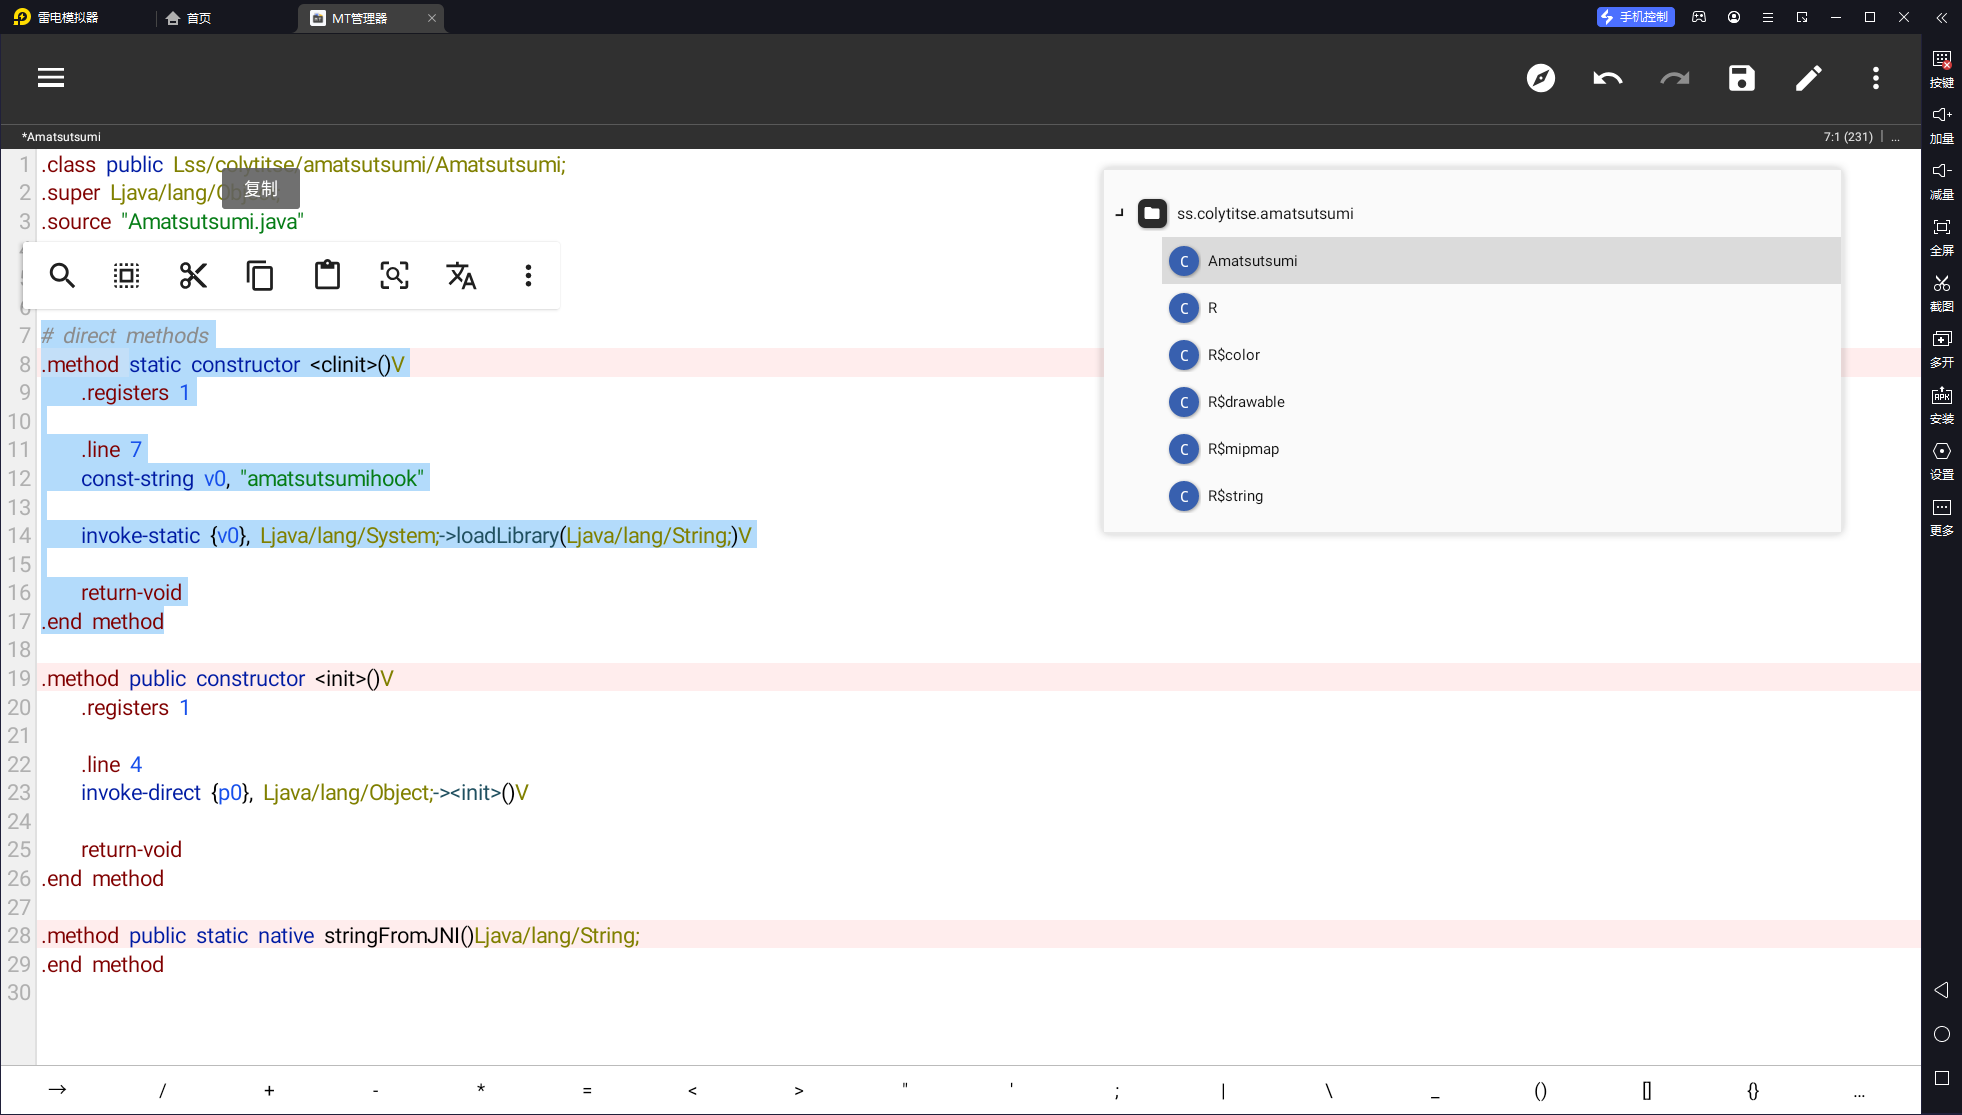Open more options in the selection toolbar
Image resolution: width=1962 pixels, height=1115 pixels.
click(528, 275)
